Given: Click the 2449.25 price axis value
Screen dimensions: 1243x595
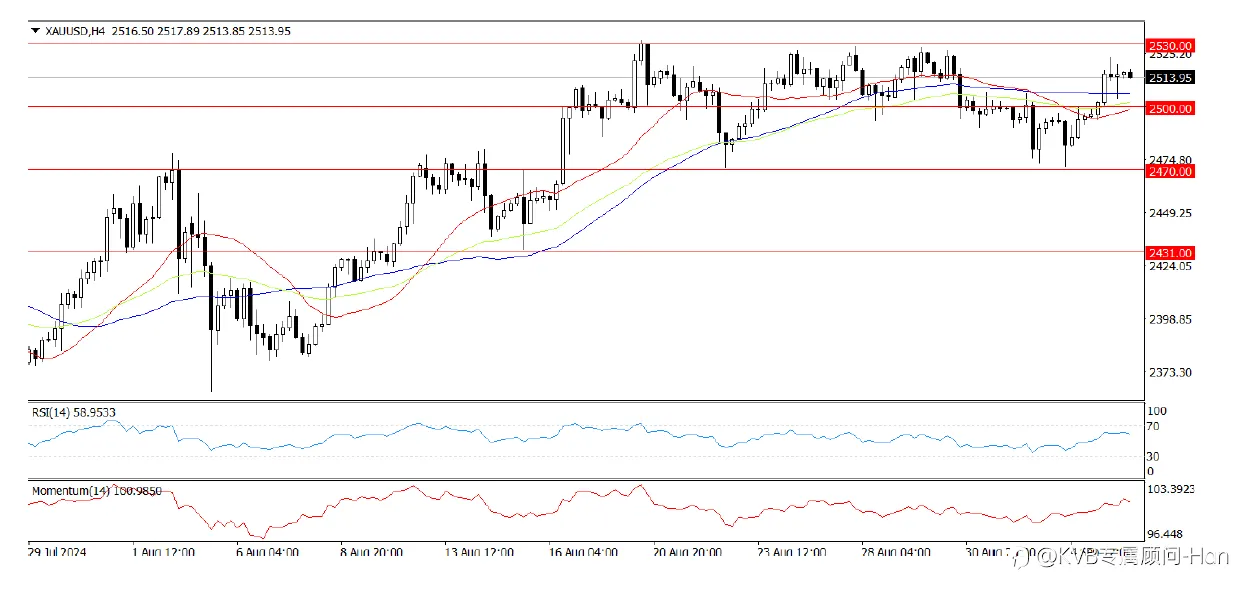Looking at the screenshot, I should (1170, 213).
